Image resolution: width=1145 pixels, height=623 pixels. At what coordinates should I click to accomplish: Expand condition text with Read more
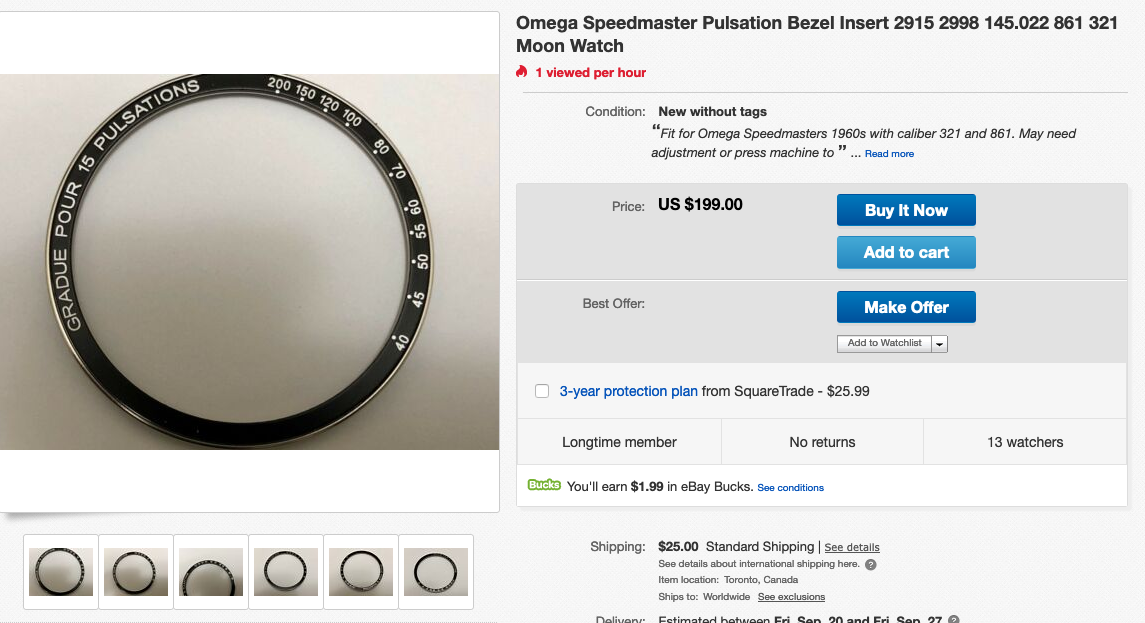point(889,153)
